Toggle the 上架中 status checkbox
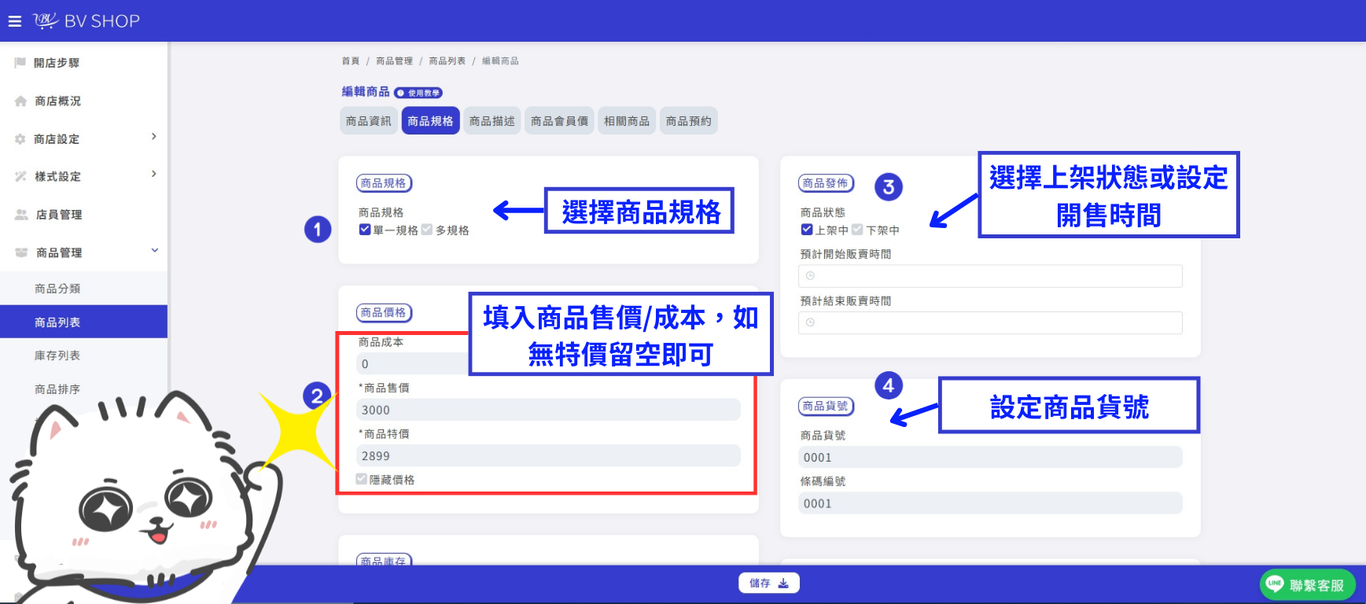The image size is (1366, 604). coord(807,230)
